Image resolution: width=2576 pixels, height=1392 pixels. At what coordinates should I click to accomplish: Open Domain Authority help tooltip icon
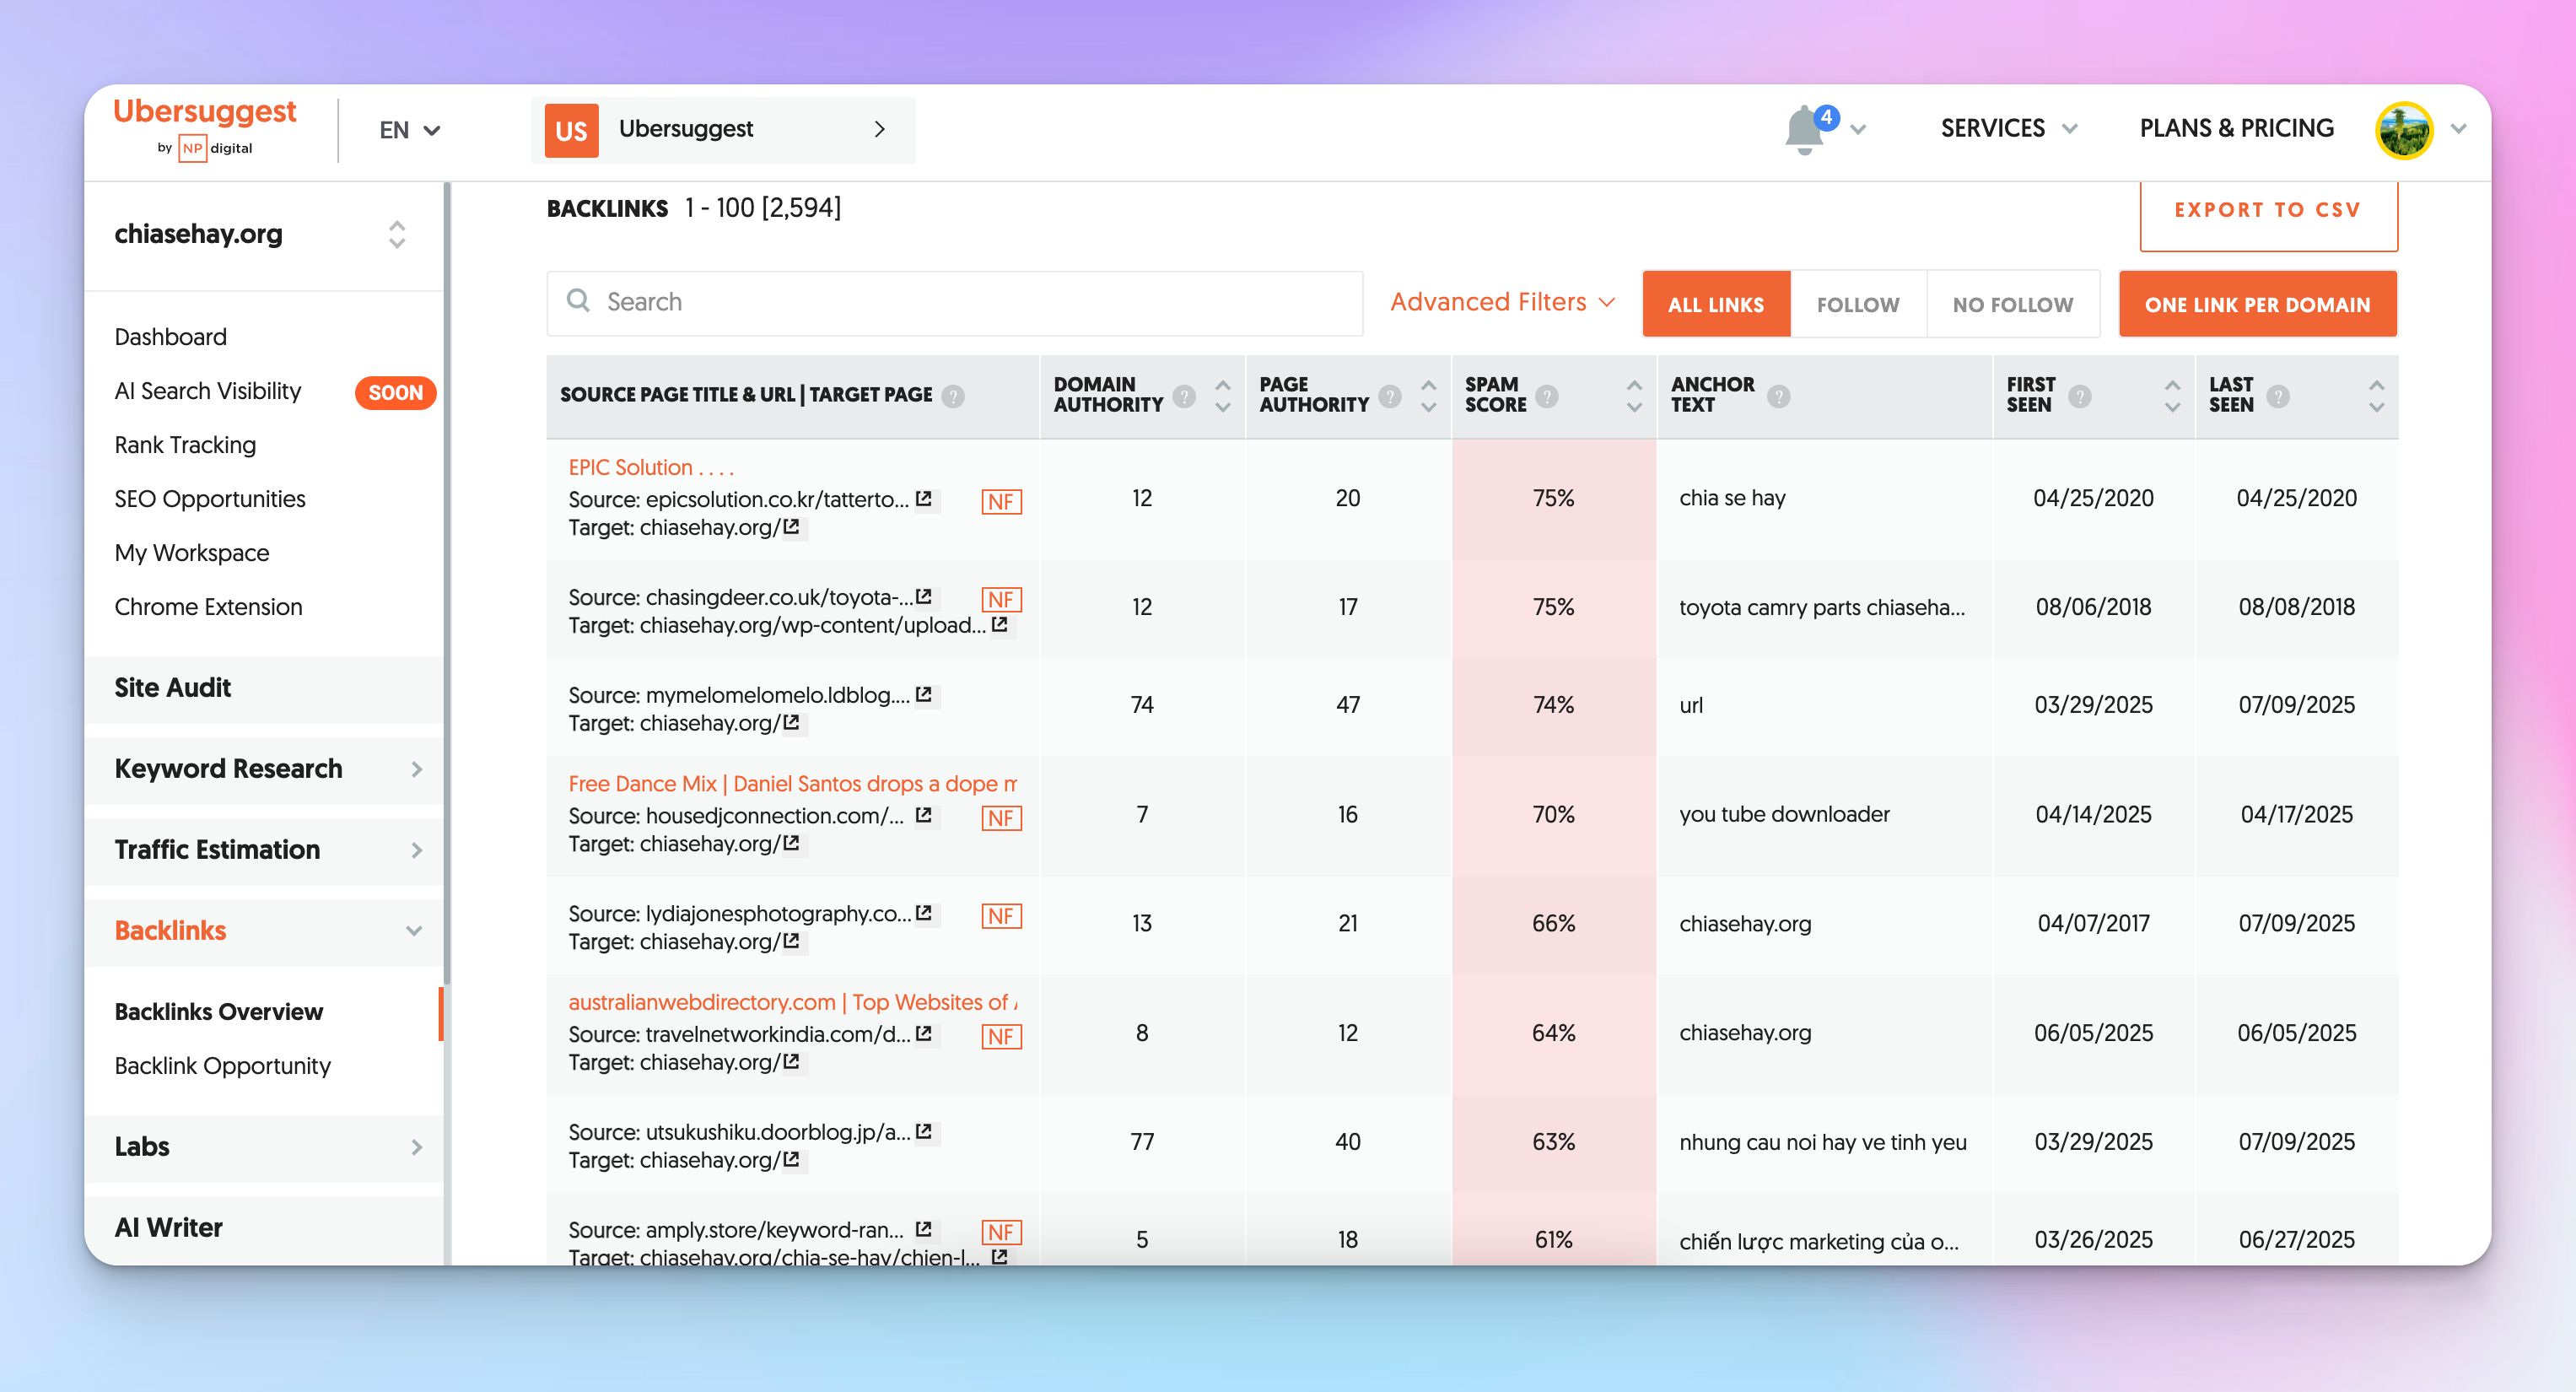click(1184, 396)
